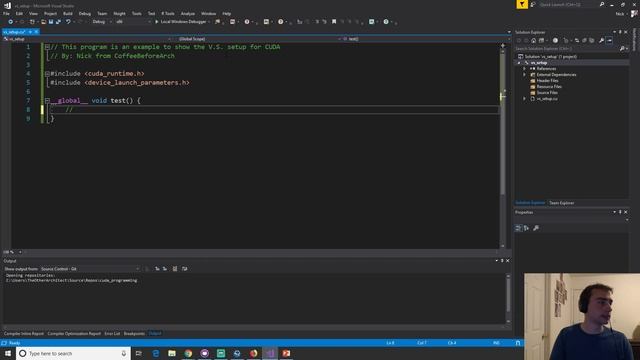Open the Tools menu
Screen dimensions: 640x360
(x=136, y=13)
